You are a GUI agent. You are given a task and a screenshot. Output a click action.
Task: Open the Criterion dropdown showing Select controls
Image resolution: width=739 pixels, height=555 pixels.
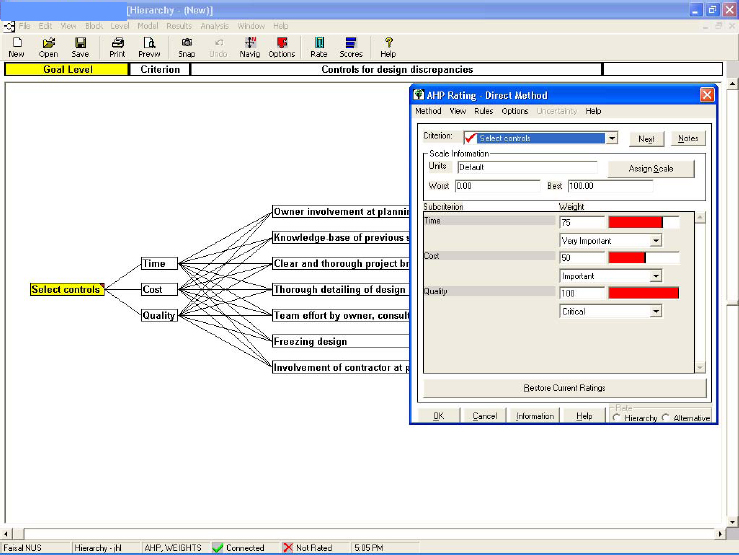pos(612,138)
